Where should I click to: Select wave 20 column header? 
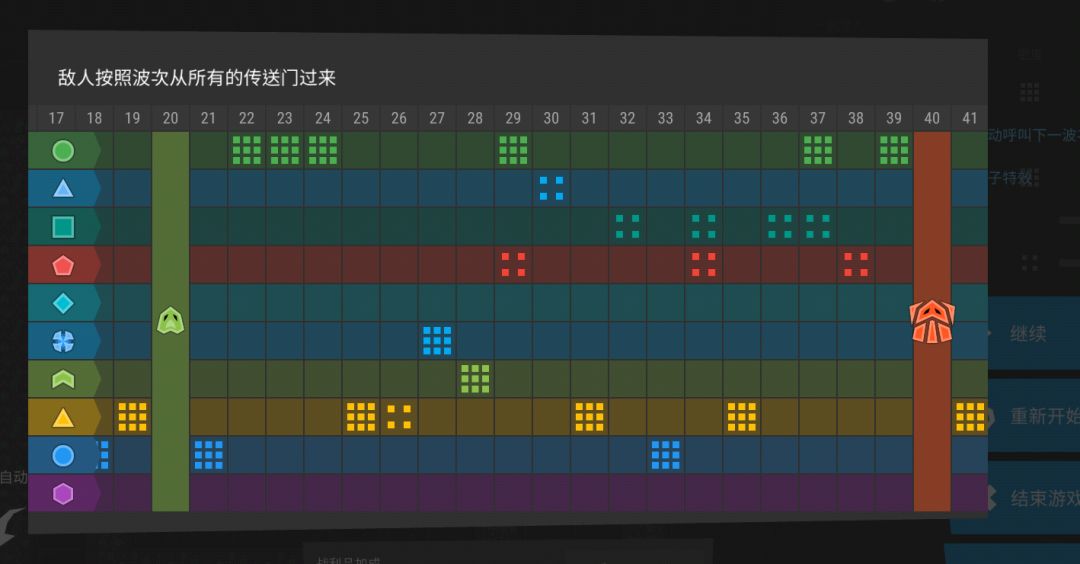coord(170,118)
